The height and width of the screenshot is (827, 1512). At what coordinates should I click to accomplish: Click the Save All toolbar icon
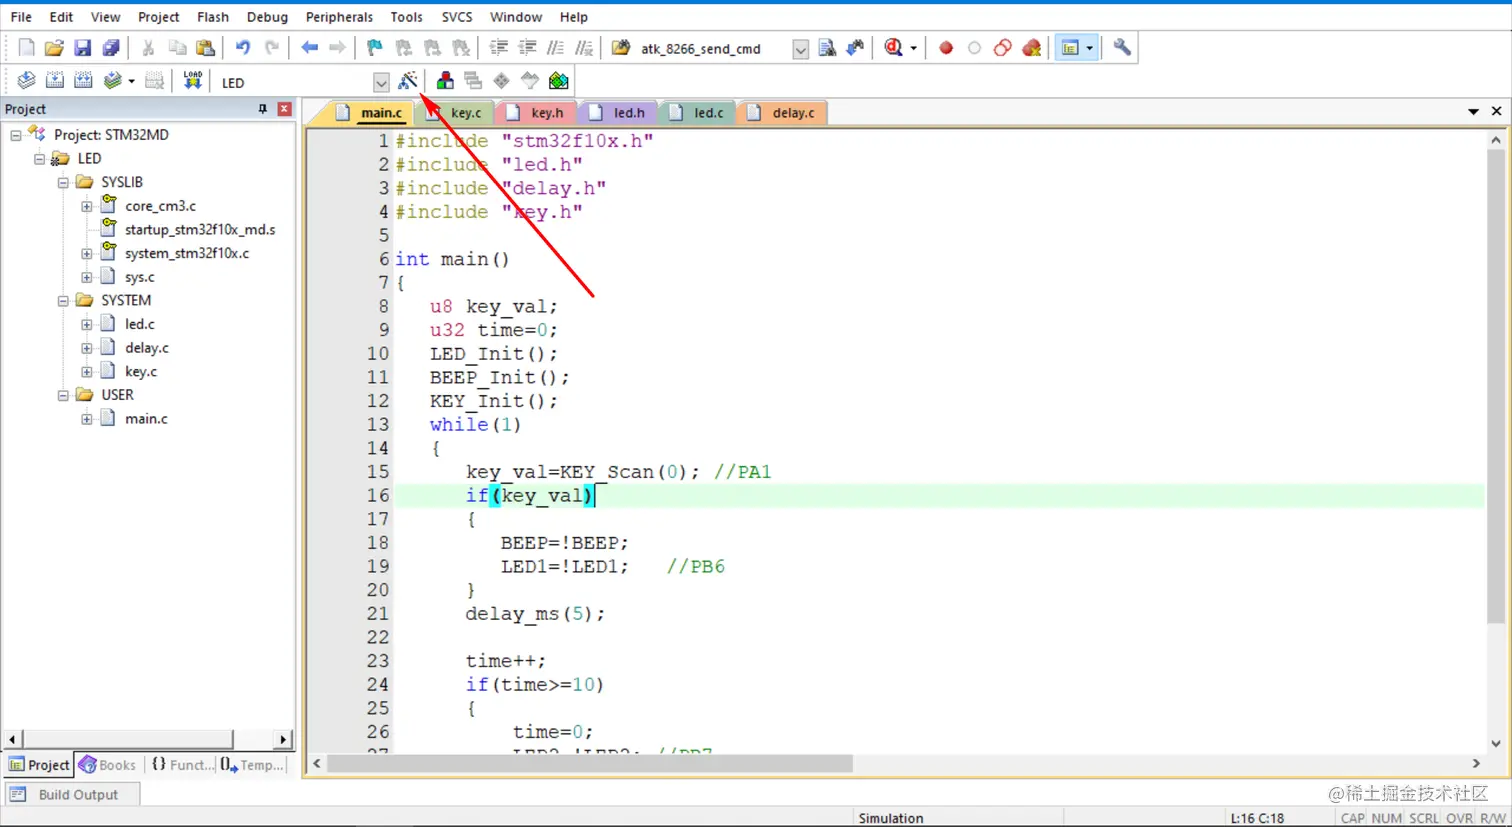(x=111, y=48)
